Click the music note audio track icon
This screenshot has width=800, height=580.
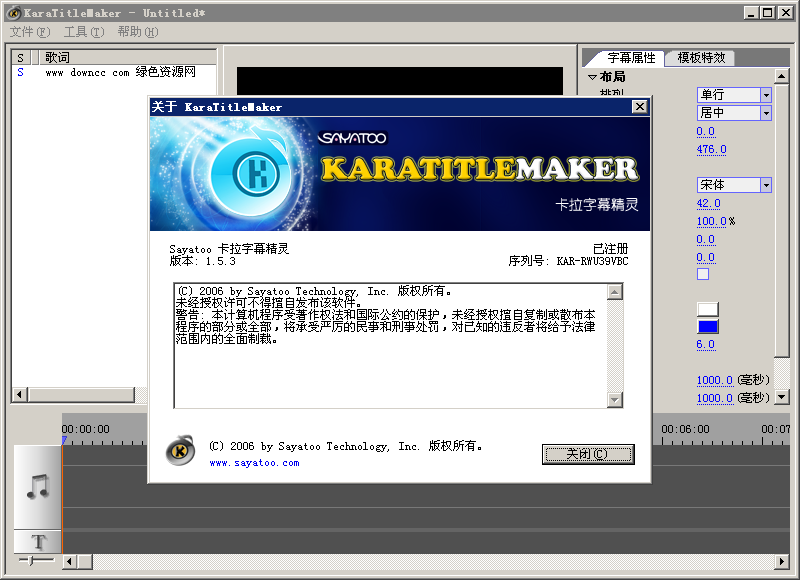[x=38, y=487]
